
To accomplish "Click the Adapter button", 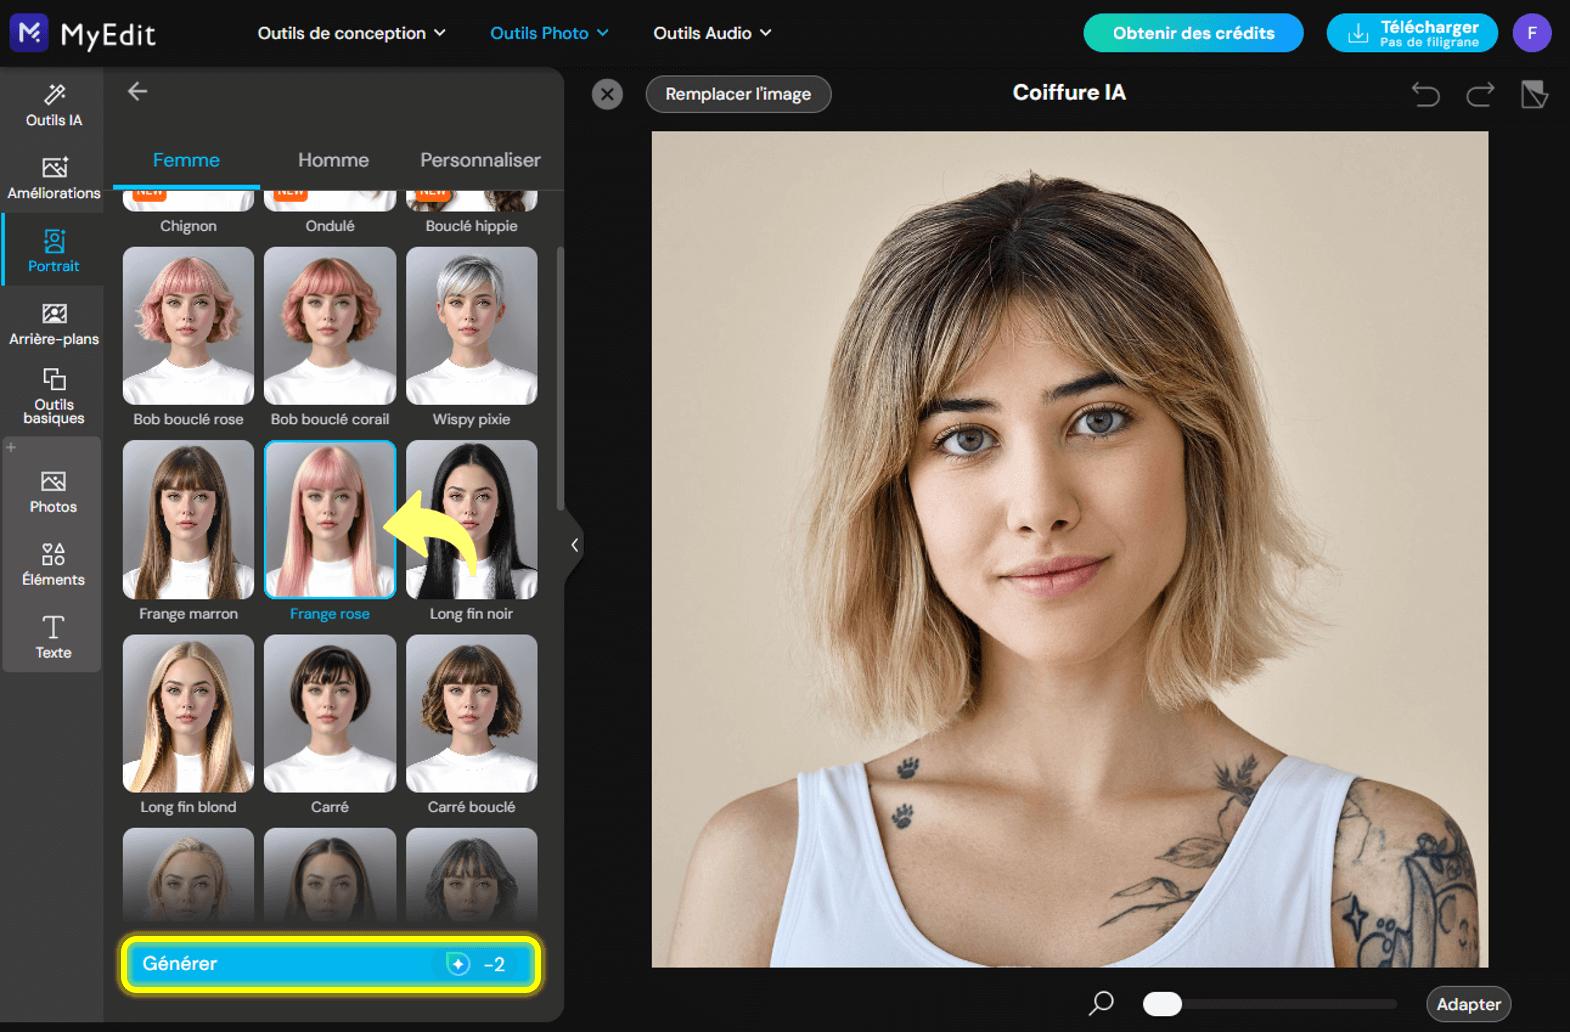I will [1468, 1004].
